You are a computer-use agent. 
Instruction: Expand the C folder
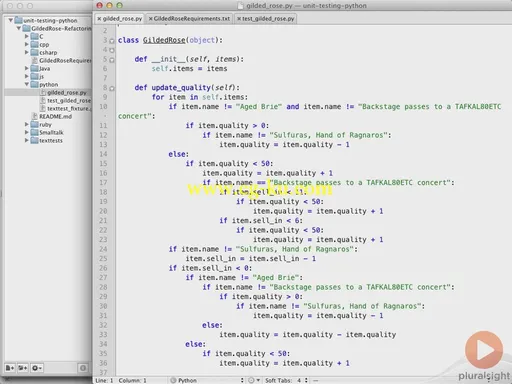coord(27,36)
